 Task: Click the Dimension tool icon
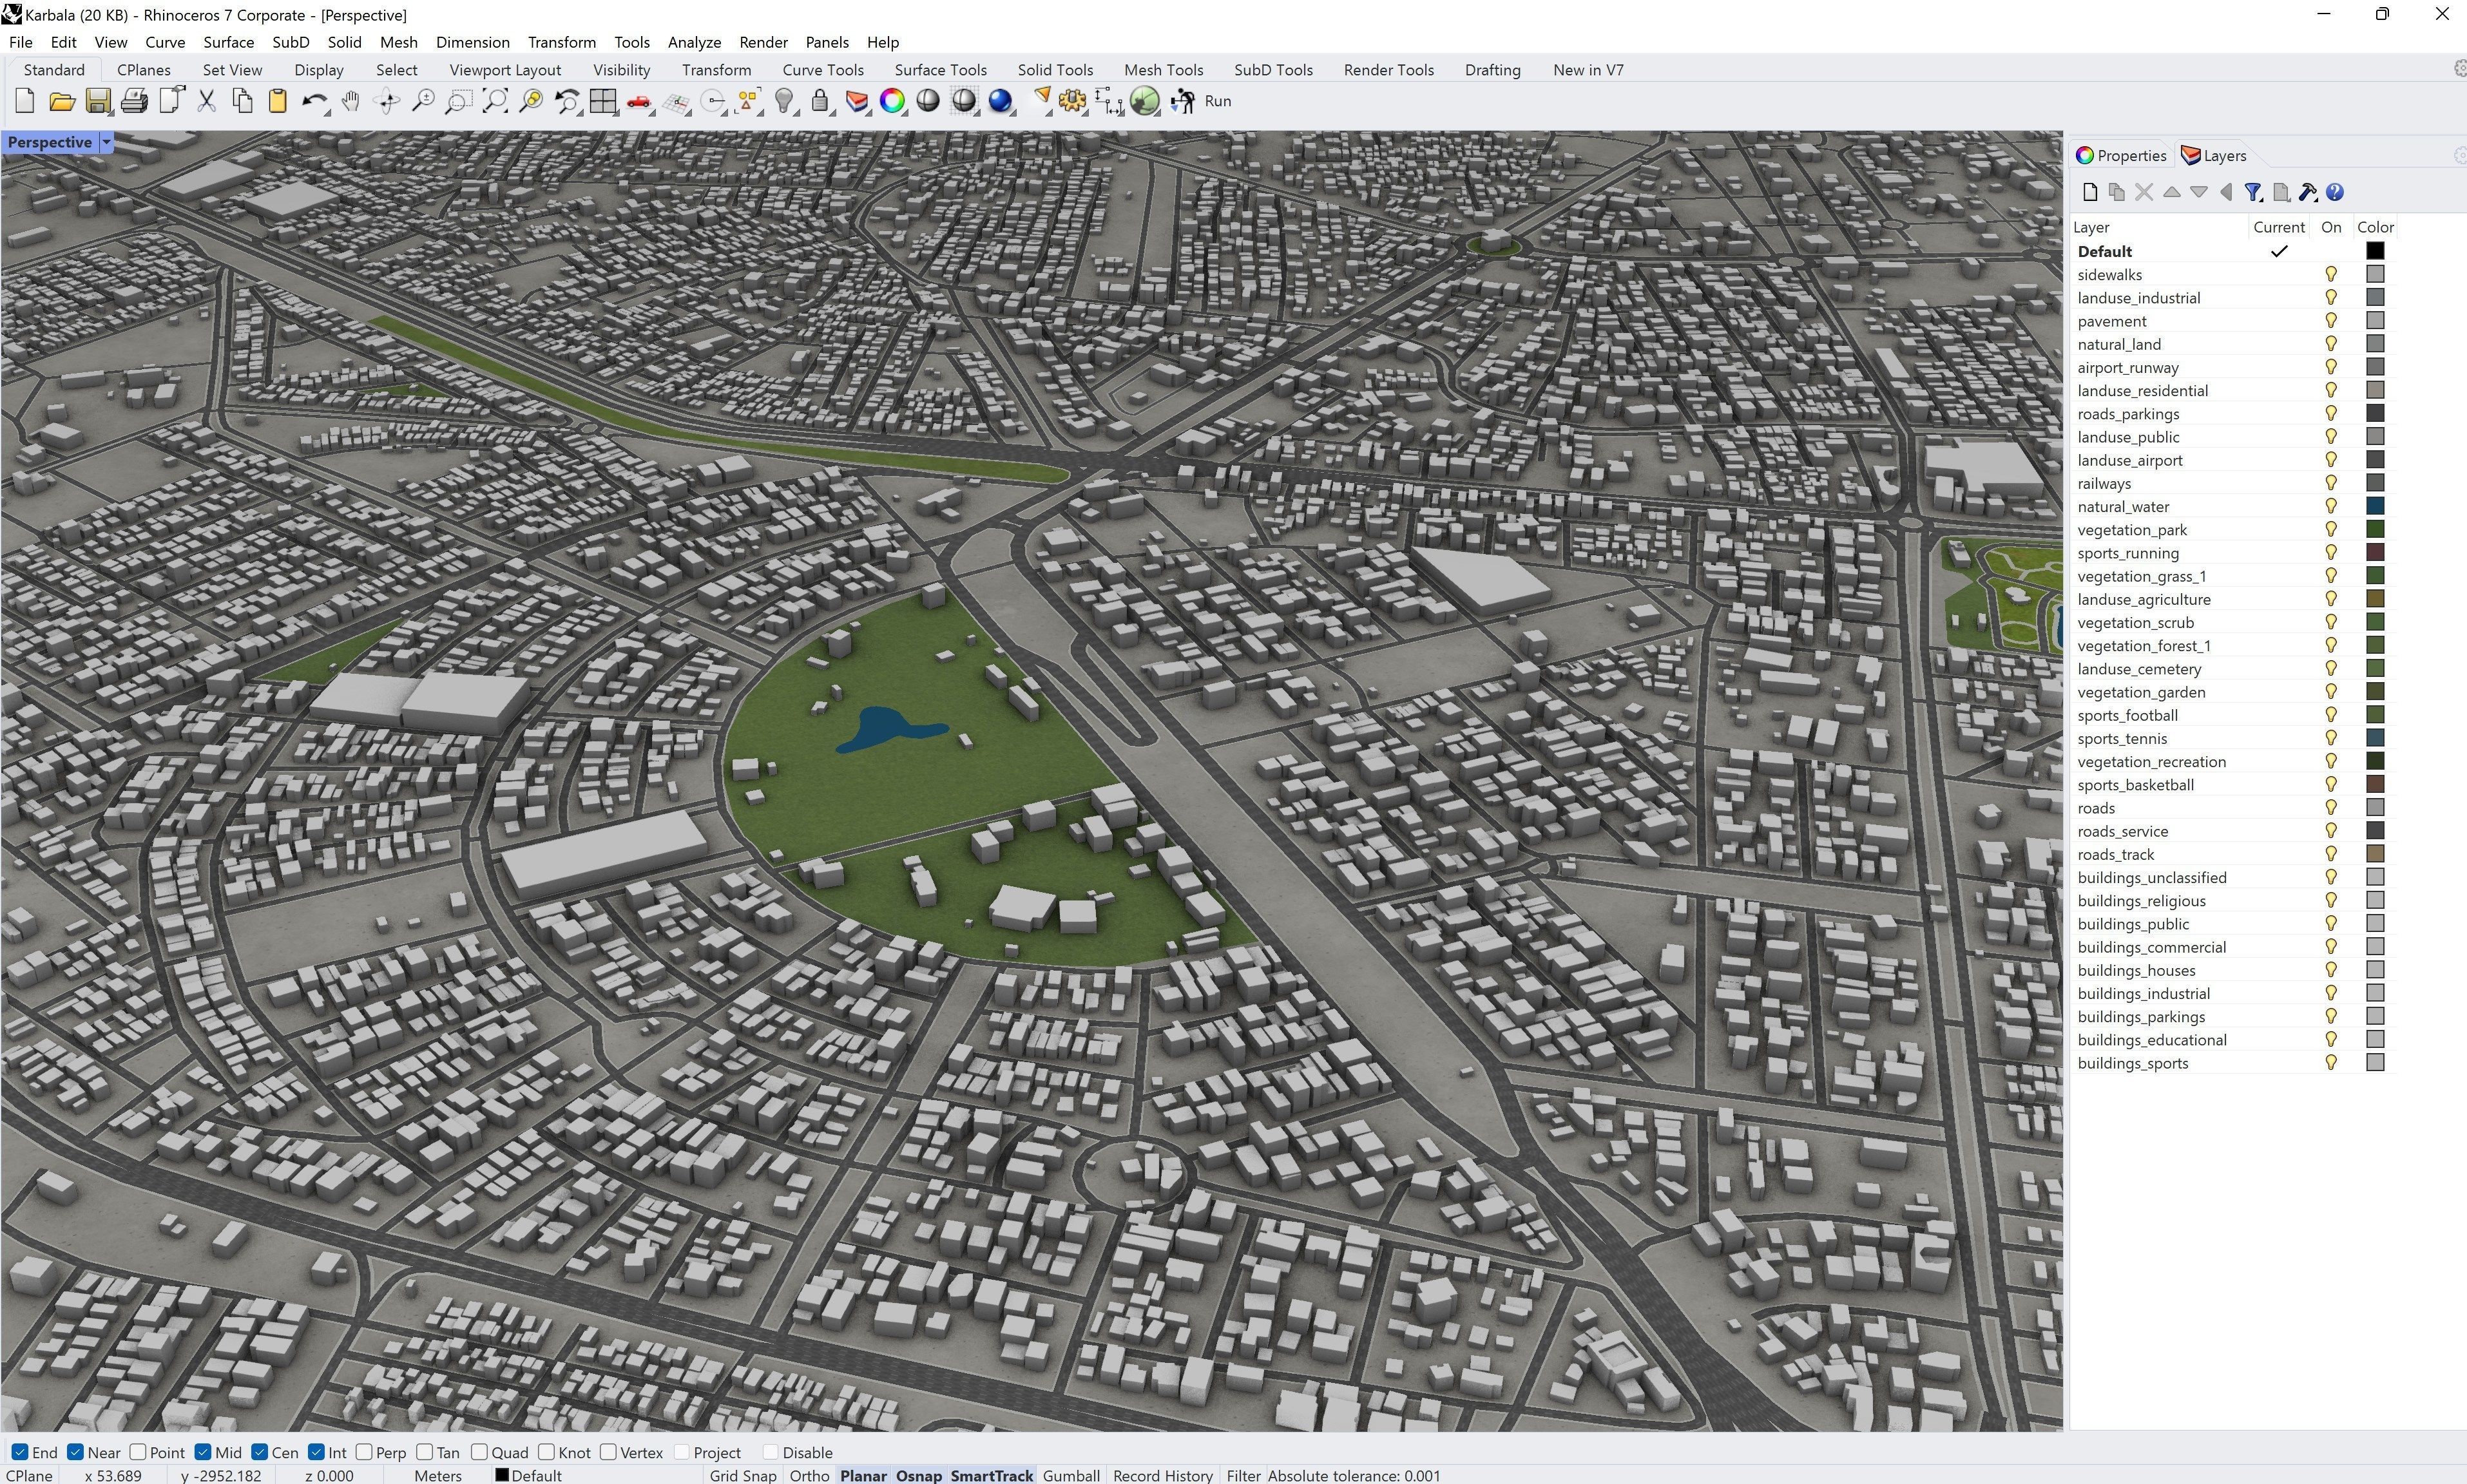click(x=1109, y=101)
